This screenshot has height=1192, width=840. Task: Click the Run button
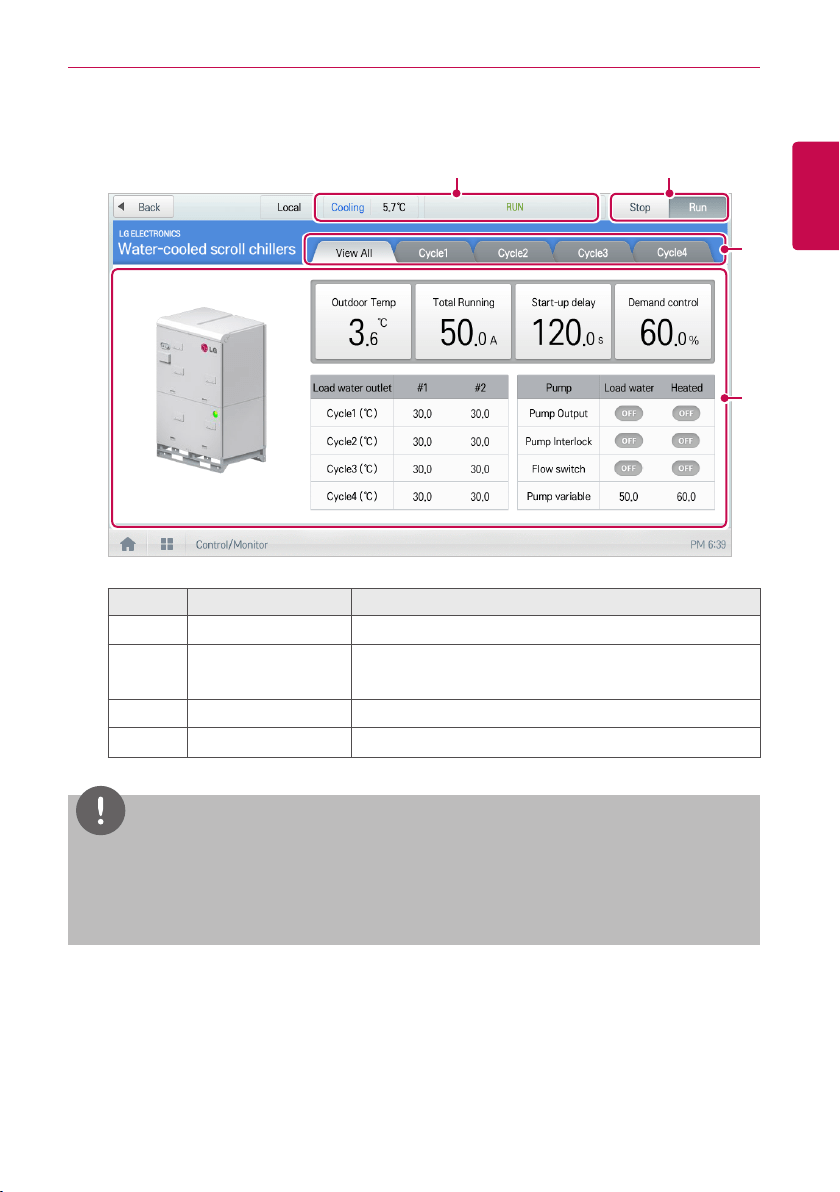[x=698, y=207]
